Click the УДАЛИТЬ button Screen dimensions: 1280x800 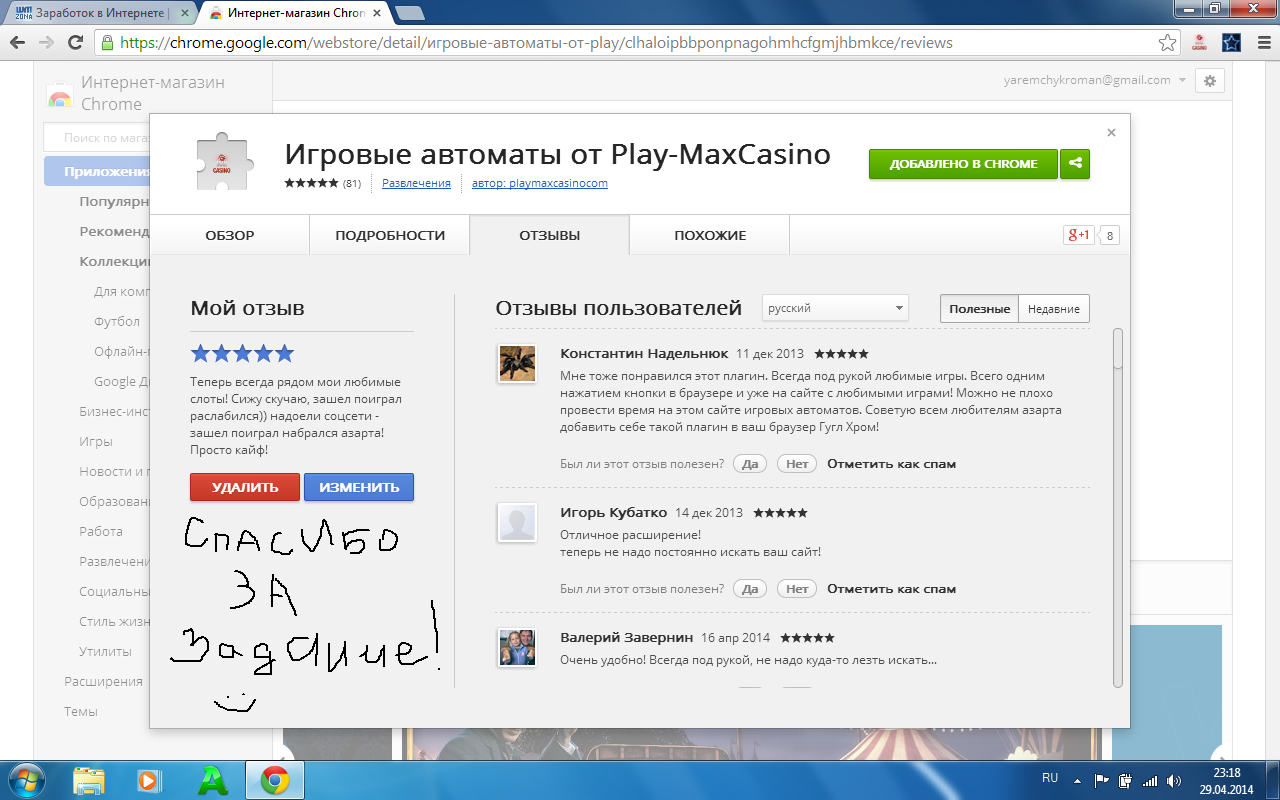[x=245, y=487]
